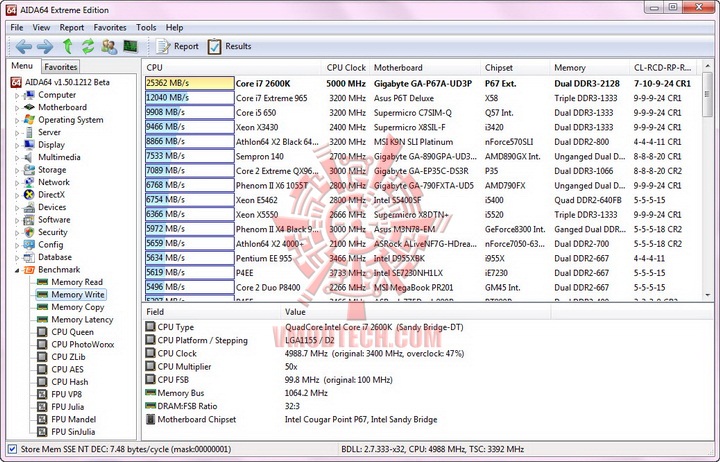Switch to the Menu tab

pos(22,66)
